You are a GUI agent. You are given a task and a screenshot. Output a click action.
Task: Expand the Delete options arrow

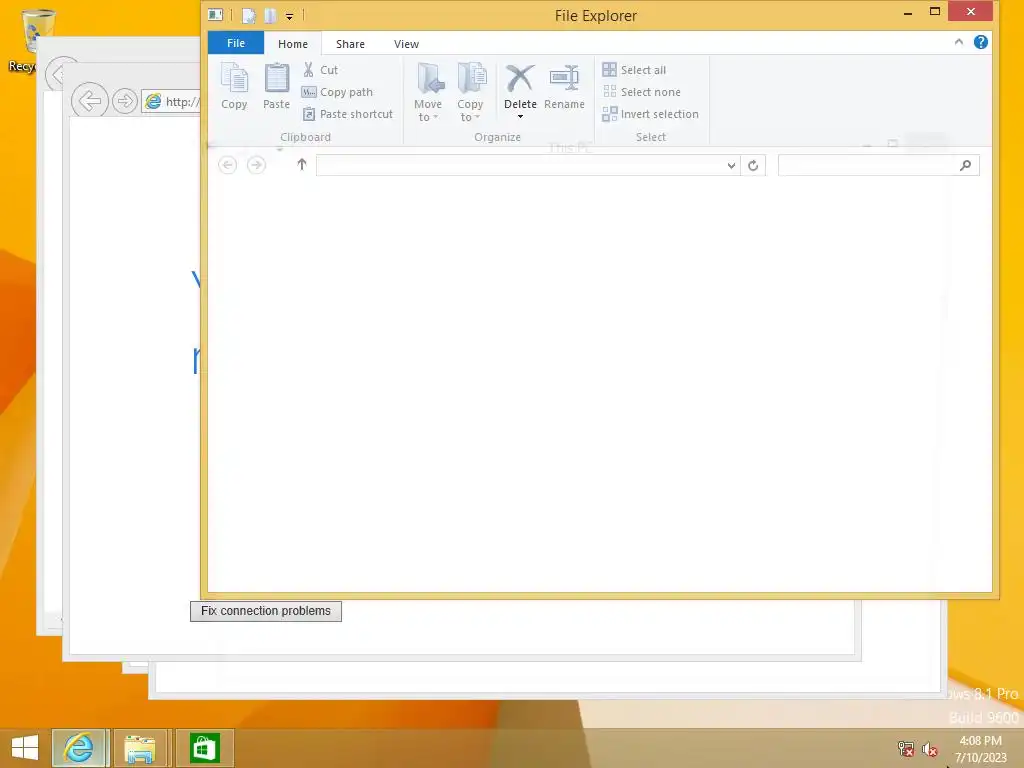click(520, 118)
